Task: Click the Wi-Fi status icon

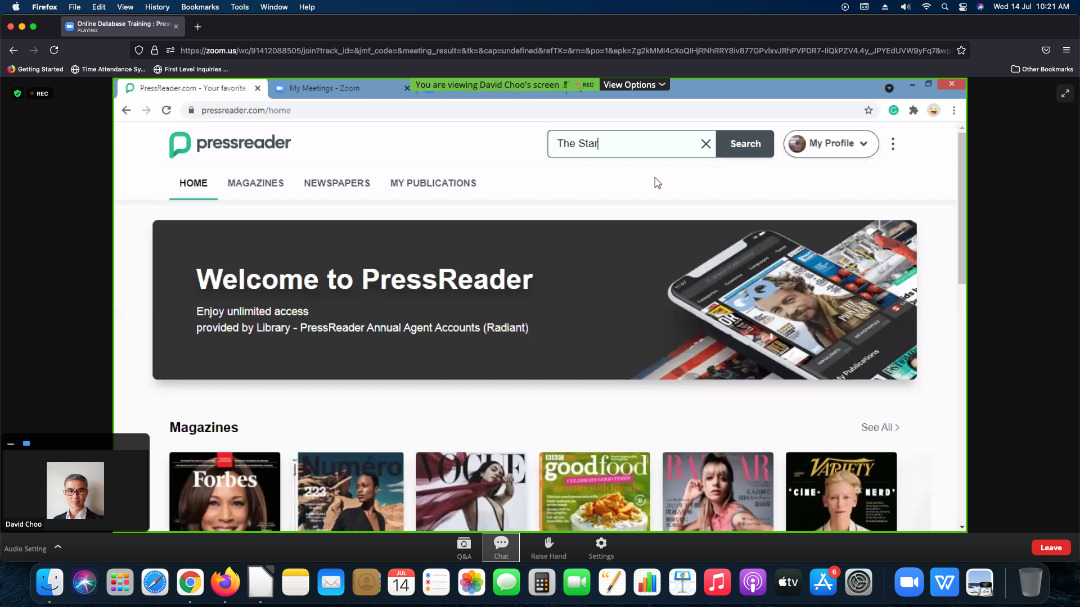Action: click(x=926, y=7)
